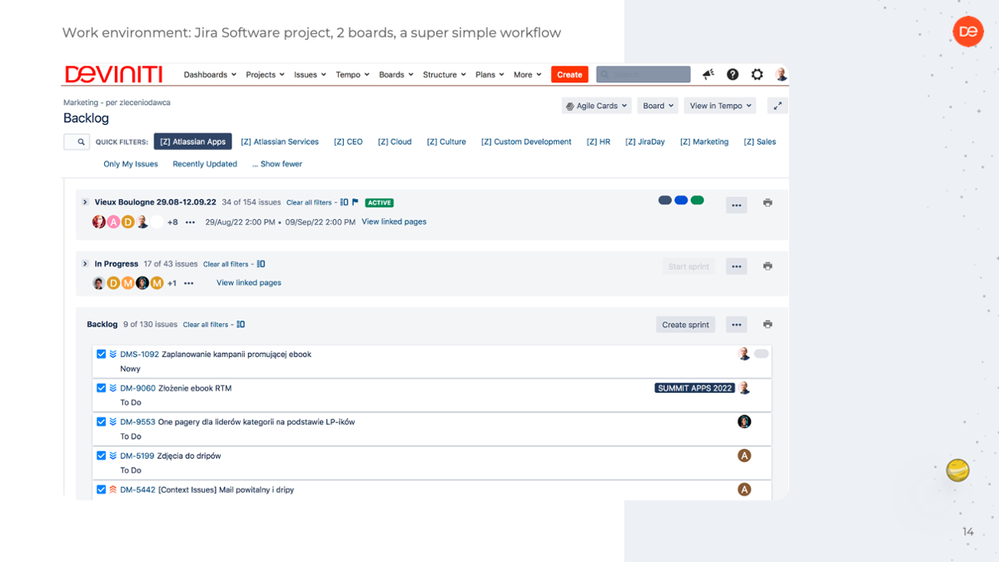Click the filter column icon in In Progress header
Viewport: 999px width, 562px height.
coord(261,264)
